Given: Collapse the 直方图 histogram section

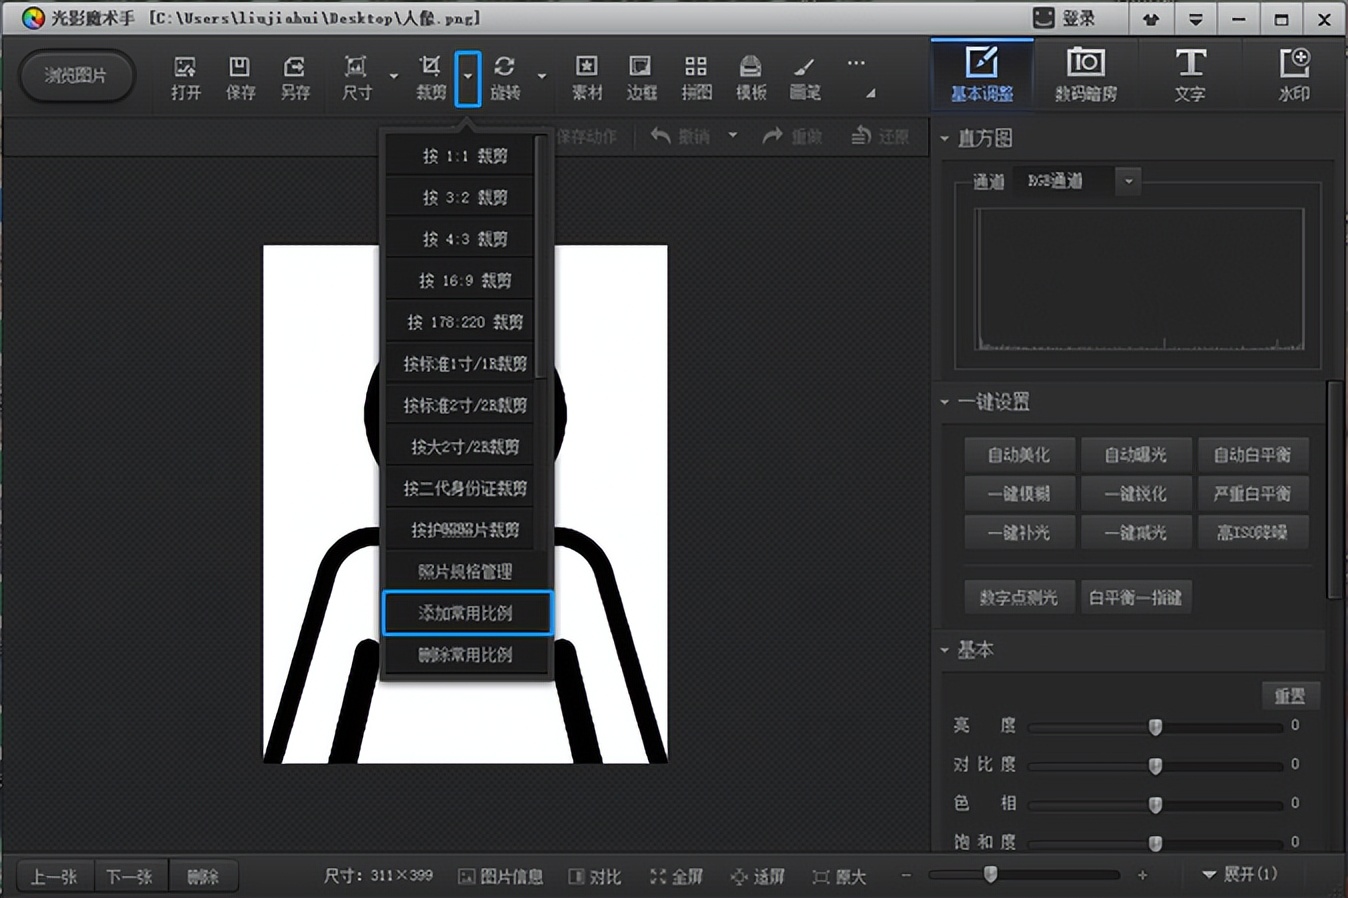Looking at the screenshot, I should pos(944,139).
